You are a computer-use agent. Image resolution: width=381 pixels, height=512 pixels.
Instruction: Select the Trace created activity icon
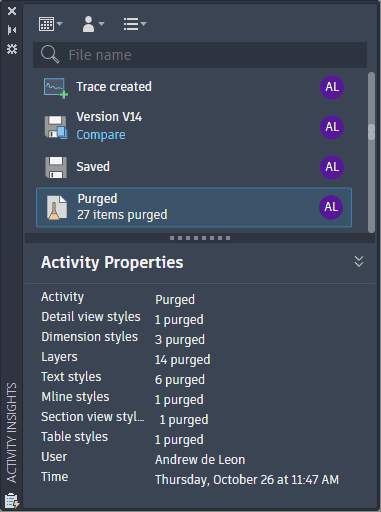[x=56, y=88]
